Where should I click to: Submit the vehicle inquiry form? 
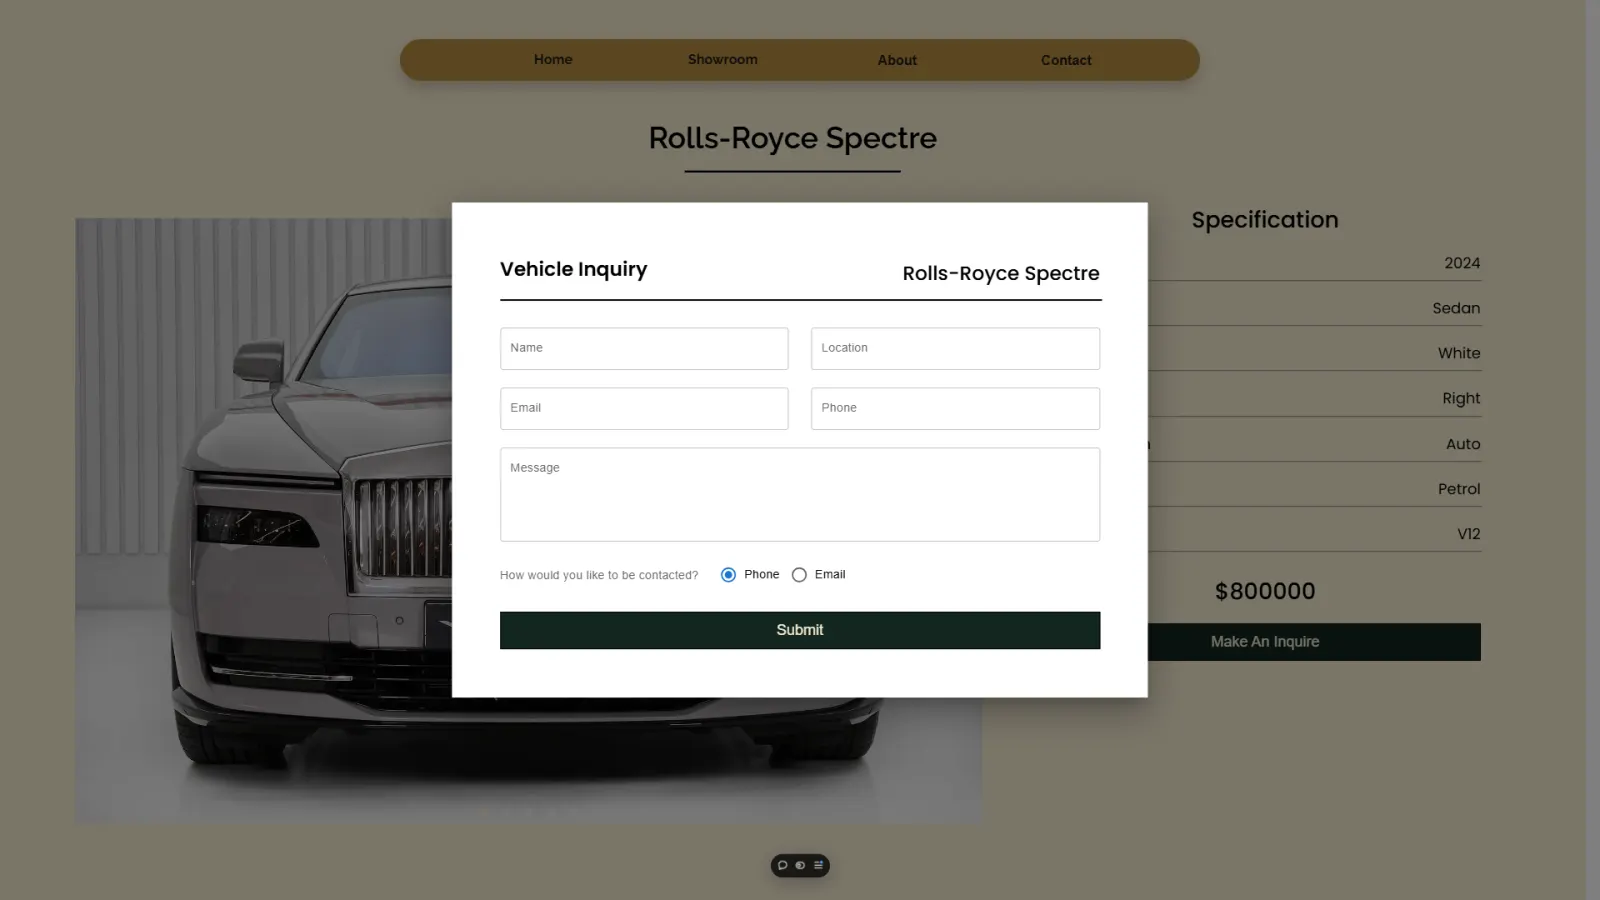coord(800,630)
